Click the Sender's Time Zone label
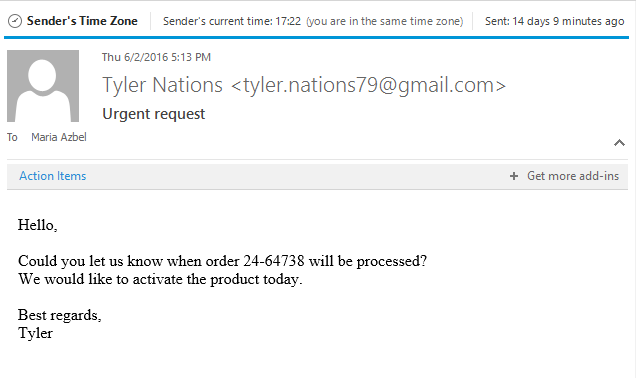 pos(82,21)
